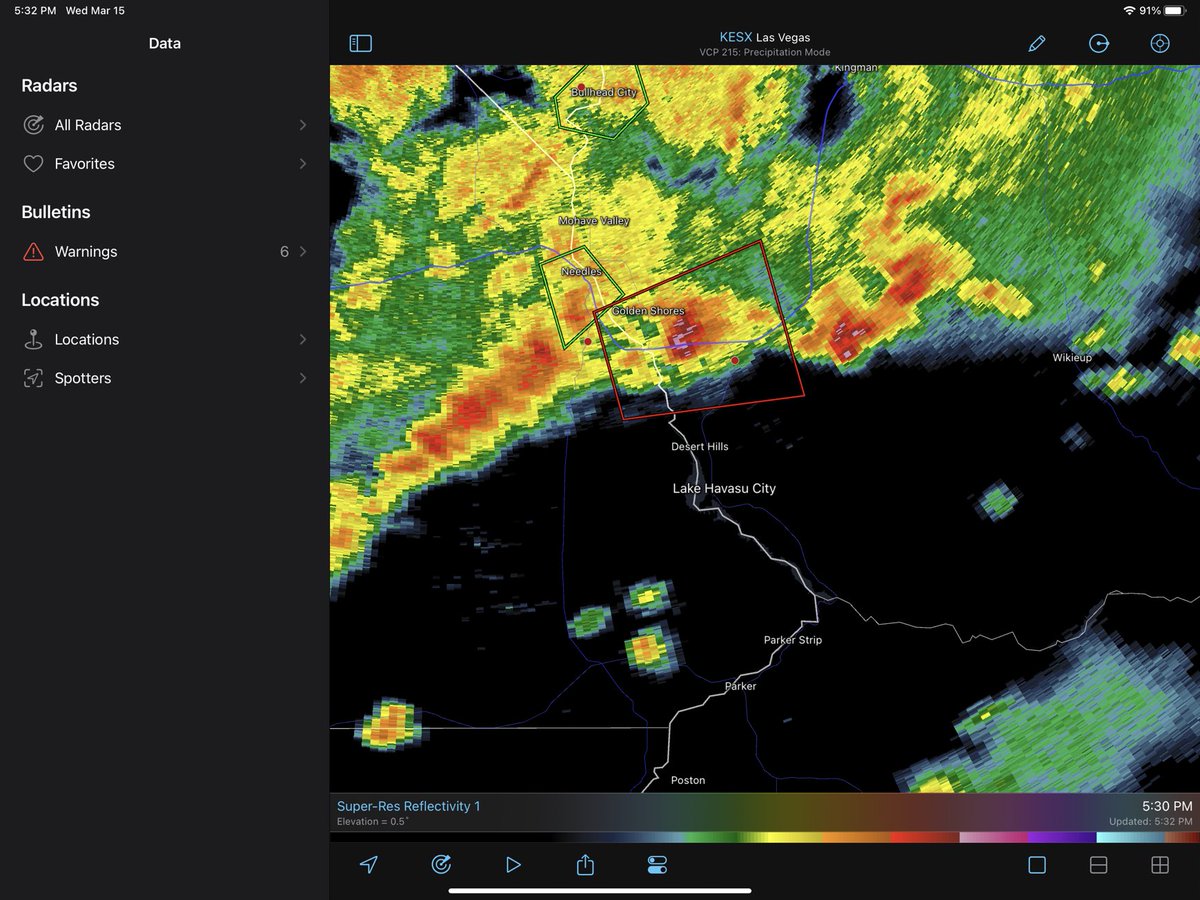Tap the Wikieup map label
1200x900 pixels.
1071,357
